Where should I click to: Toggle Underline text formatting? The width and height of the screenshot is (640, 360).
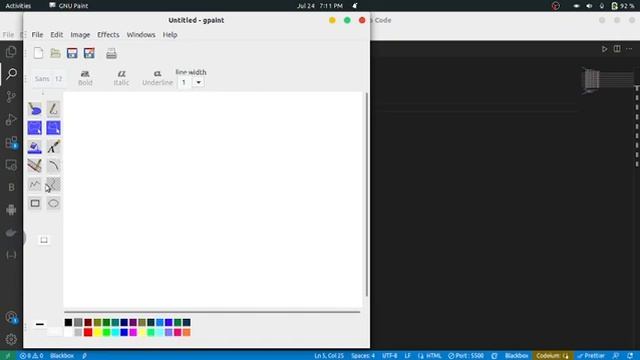[x=157, y=78]
